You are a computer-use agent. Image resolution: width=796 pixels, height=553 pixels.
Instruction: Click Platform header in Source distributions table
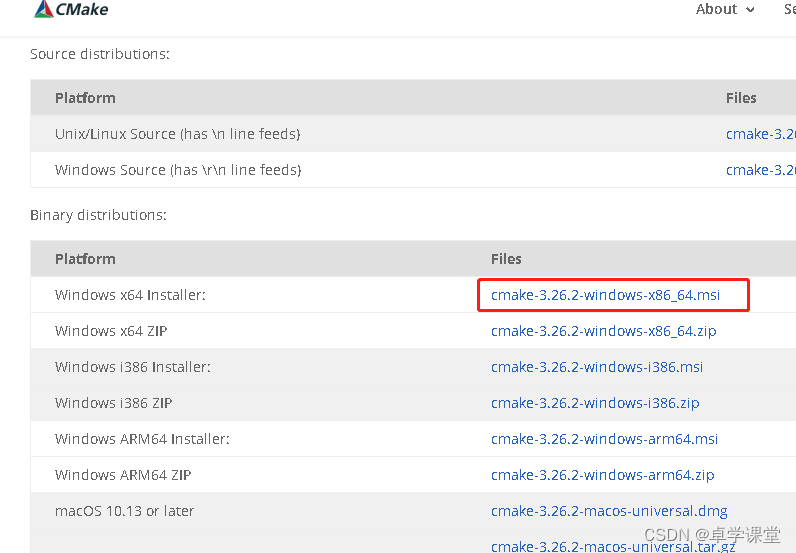pos(85,98)
